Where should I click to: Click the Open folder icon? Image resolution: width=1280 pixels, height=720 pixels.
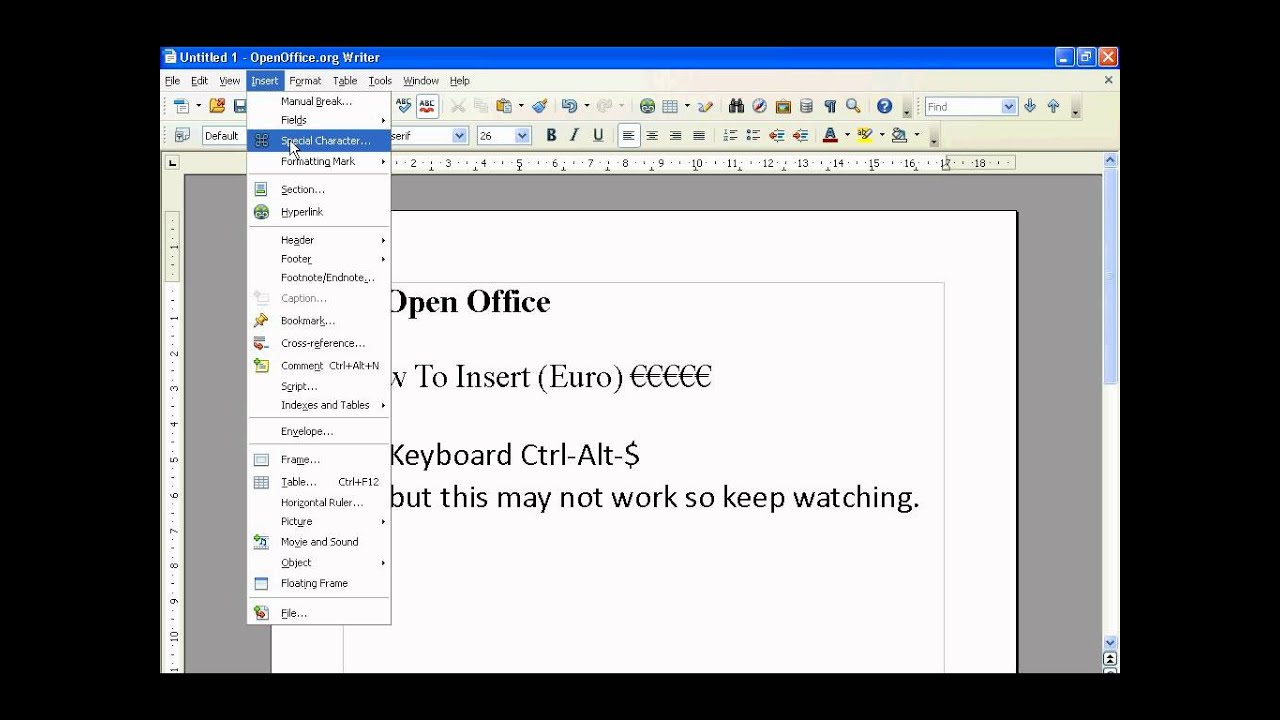coord(217,106)
